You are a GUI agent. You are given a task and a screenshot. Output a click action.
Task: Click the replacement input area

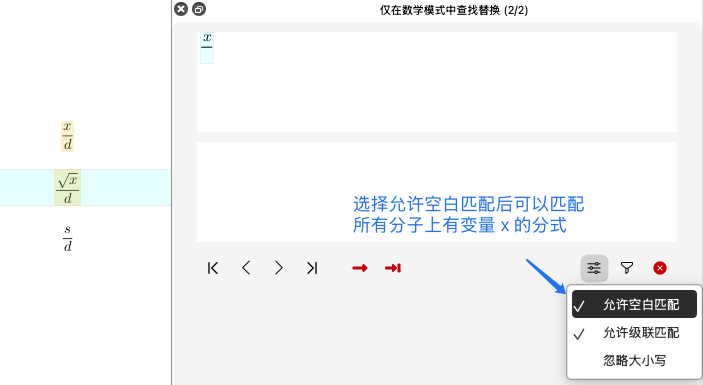437,192
